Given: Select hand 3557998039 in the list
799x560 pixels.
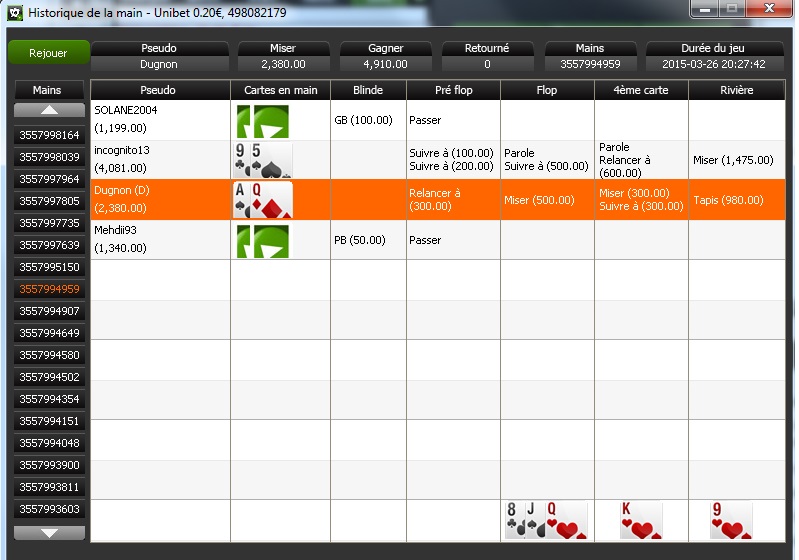Looking at the screenshot, I should (49, 157).
